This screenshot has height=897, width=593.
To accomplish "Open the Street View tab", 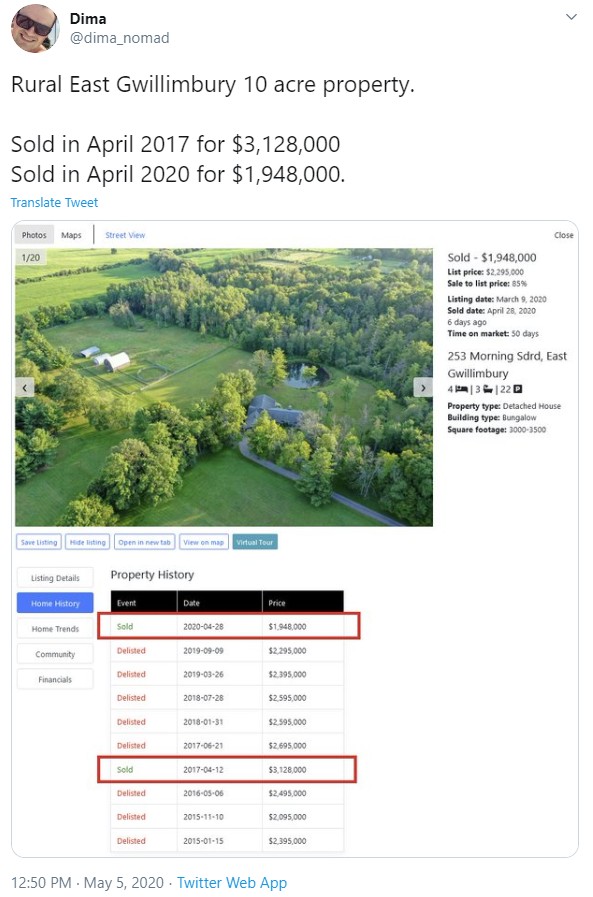I will pyautogui.click(x=125, y=235).
